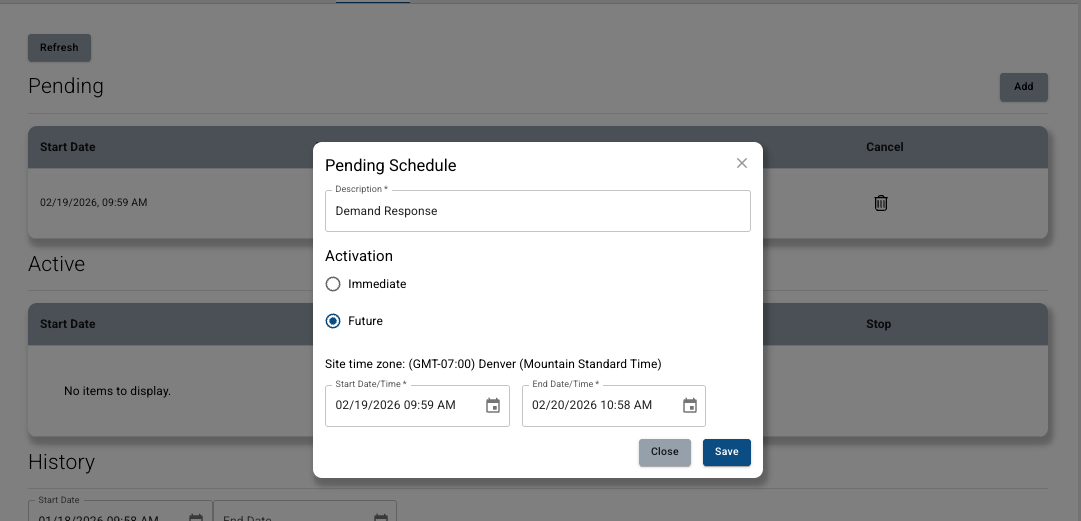Click the Add button for Pending
The image size is (1081, 521).
tap(1023, 87)
